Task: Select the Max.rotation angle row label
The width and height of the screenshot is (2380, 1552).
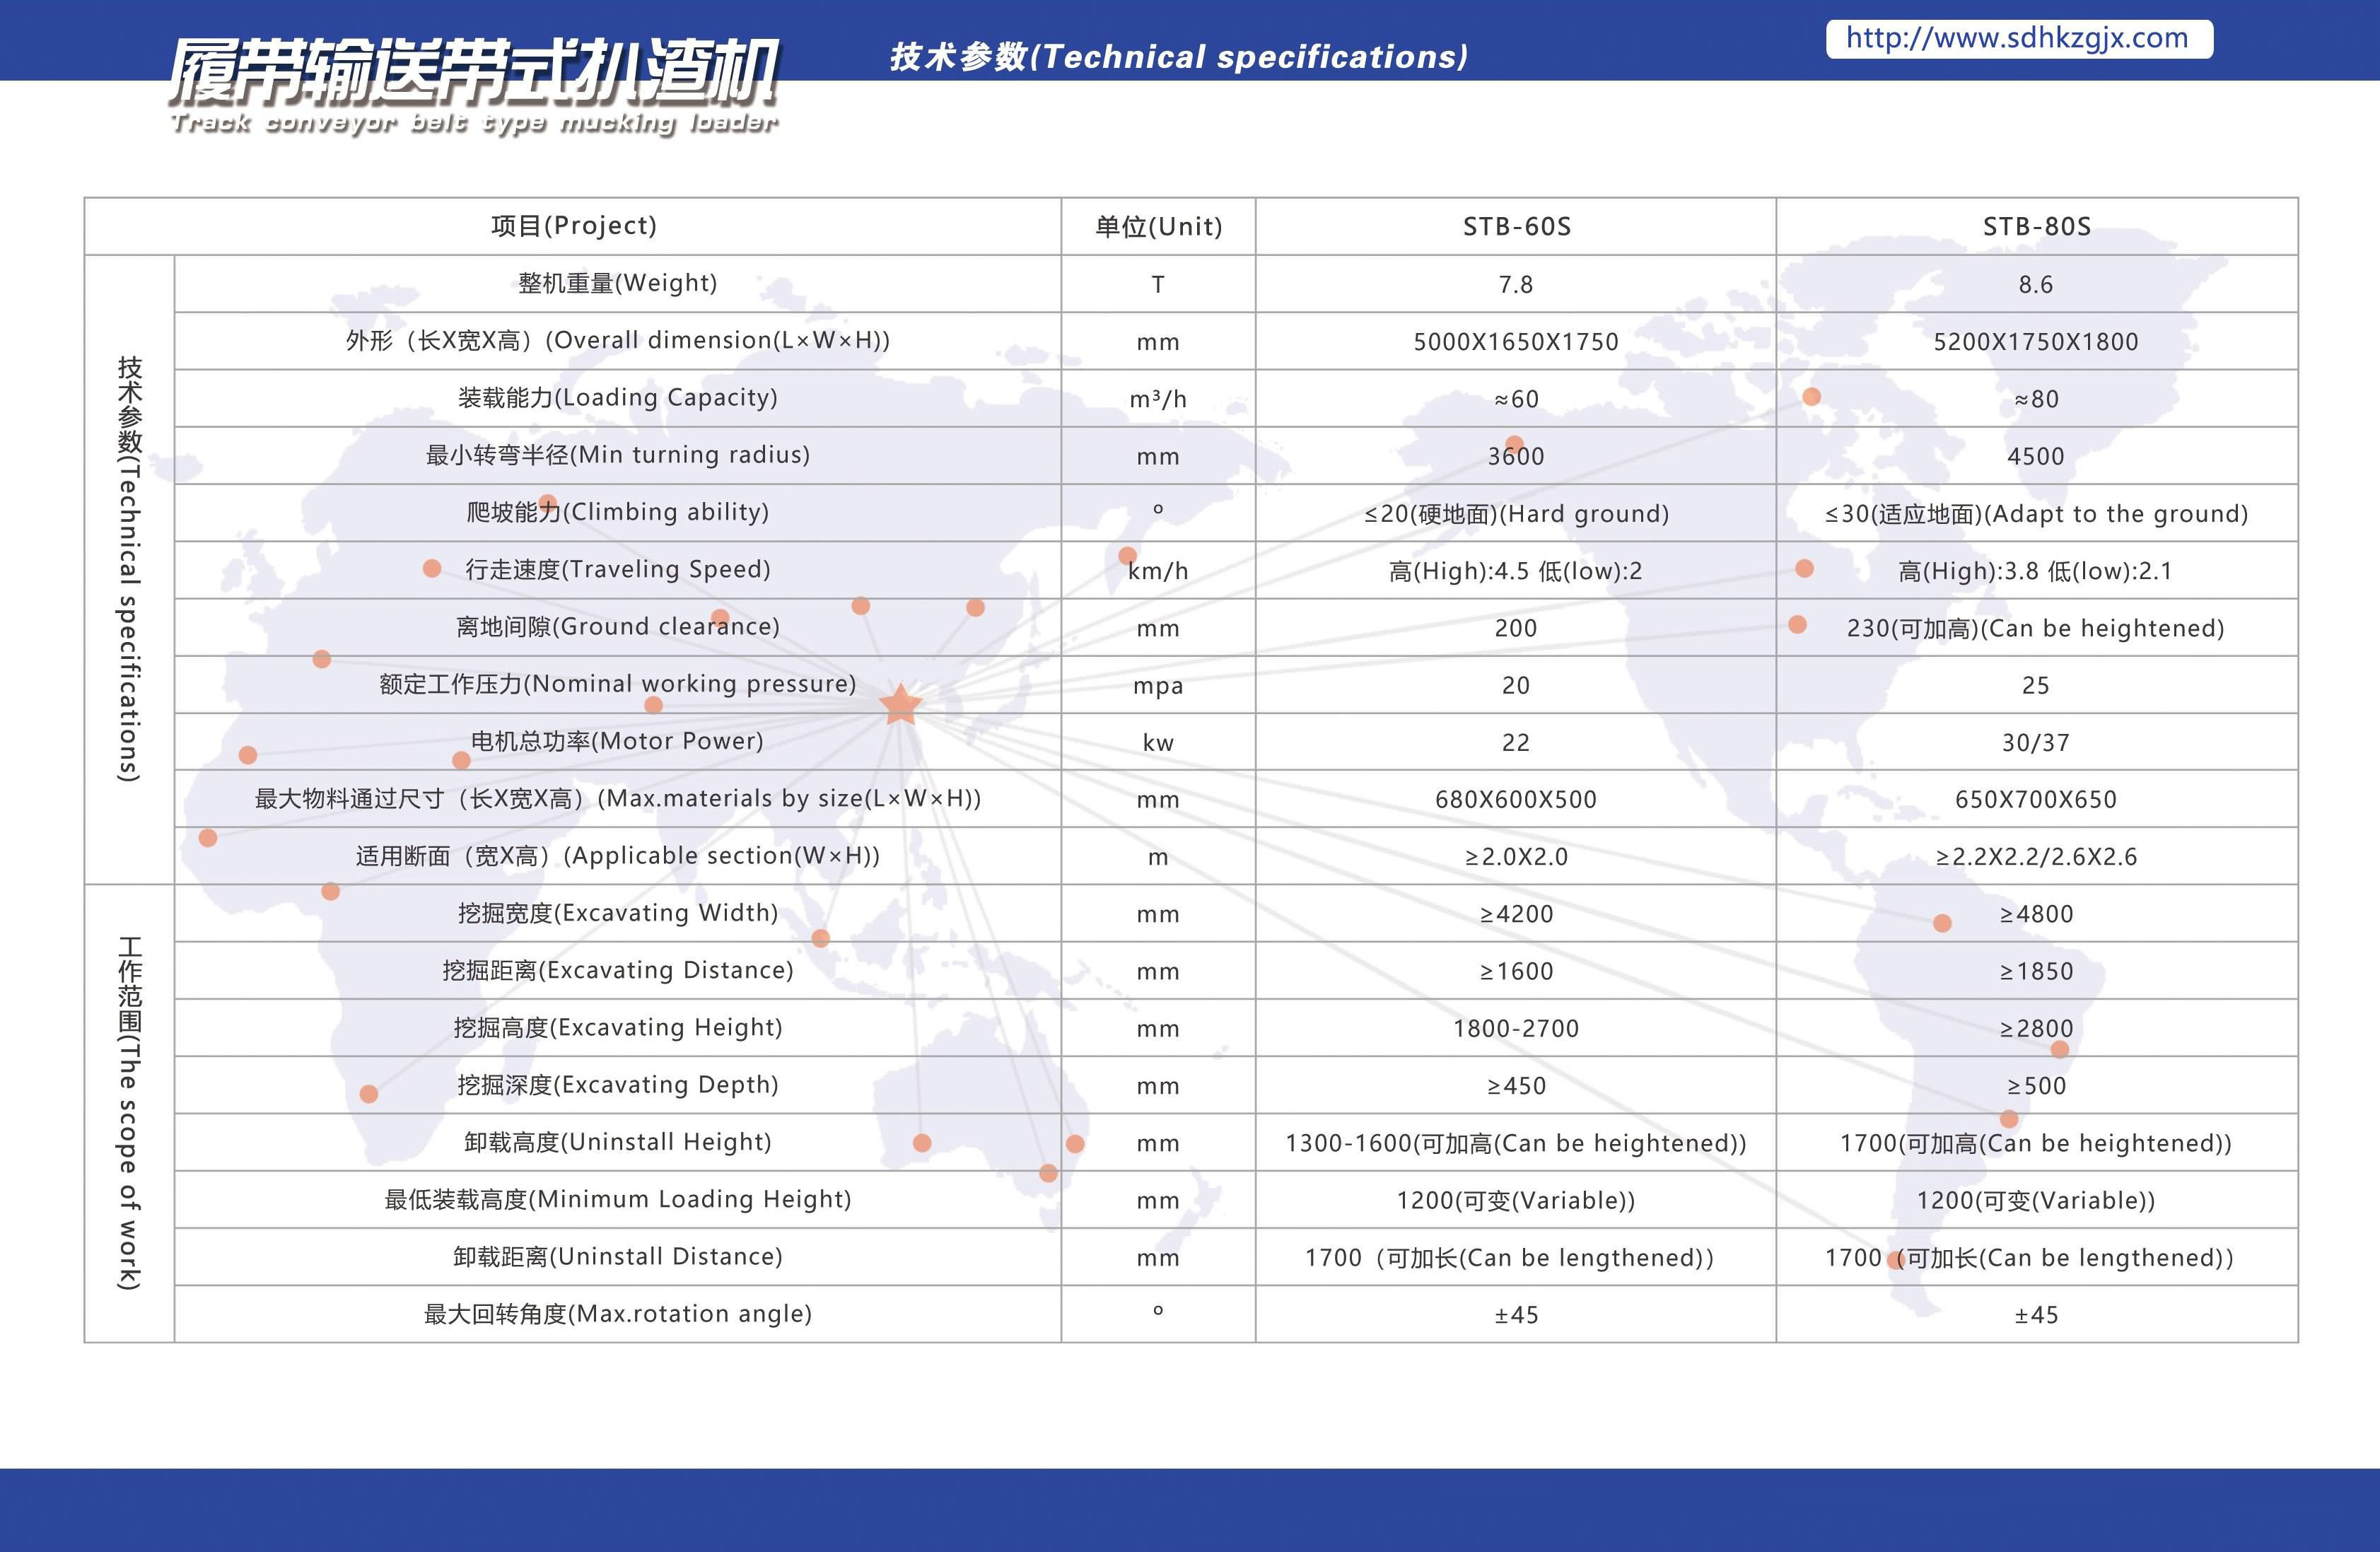Action: [617, 1314]
